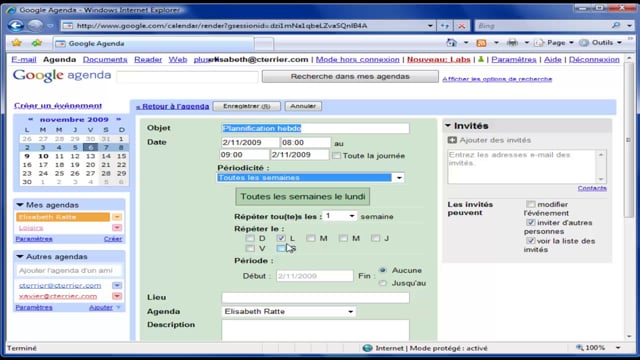Viewport: 640px width, 360px height.
Task: Click the Déconnexion link
Action: click(x=594, y=60)
